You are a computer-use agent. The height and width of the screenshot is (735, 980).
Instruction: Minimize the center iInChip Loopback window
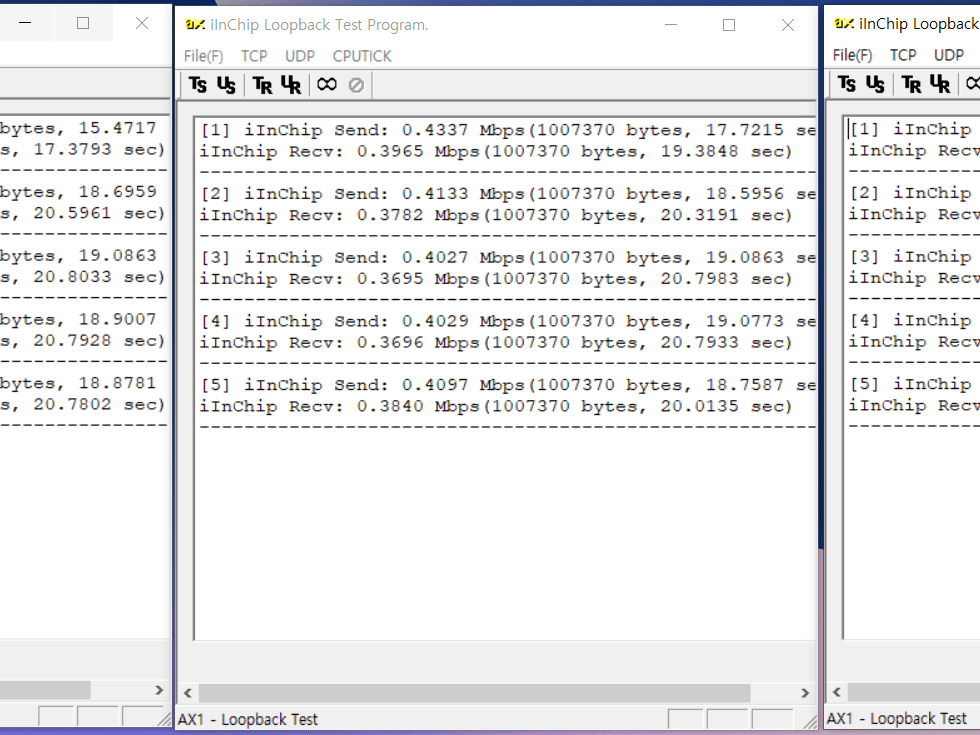[671, 25]
